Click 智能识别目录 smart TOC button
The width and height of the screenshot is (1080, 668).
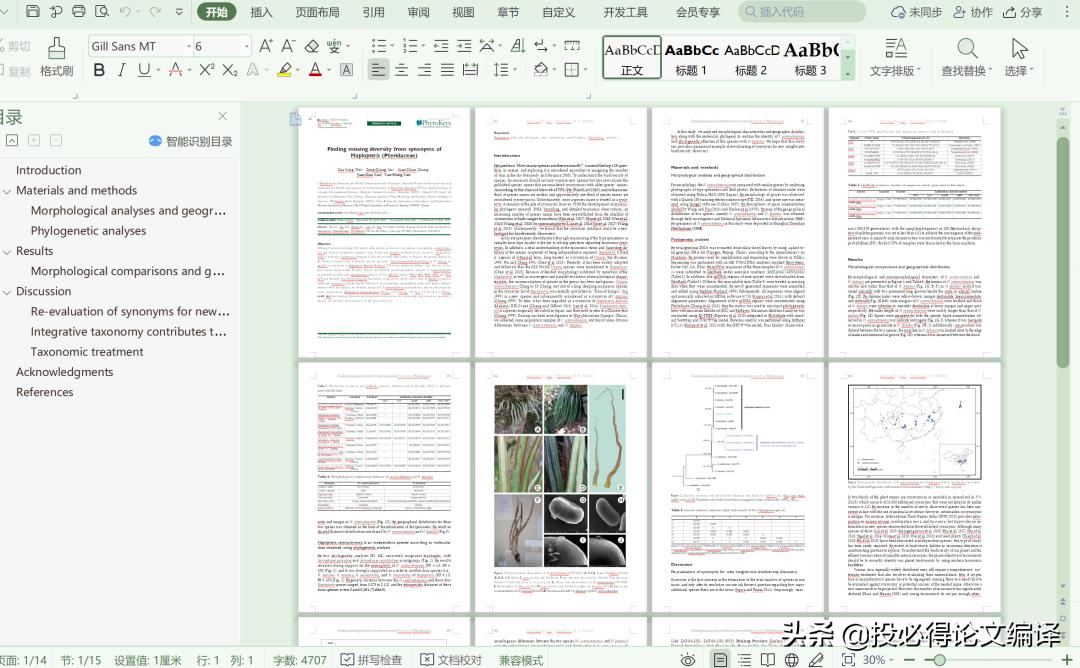(191, 141)
